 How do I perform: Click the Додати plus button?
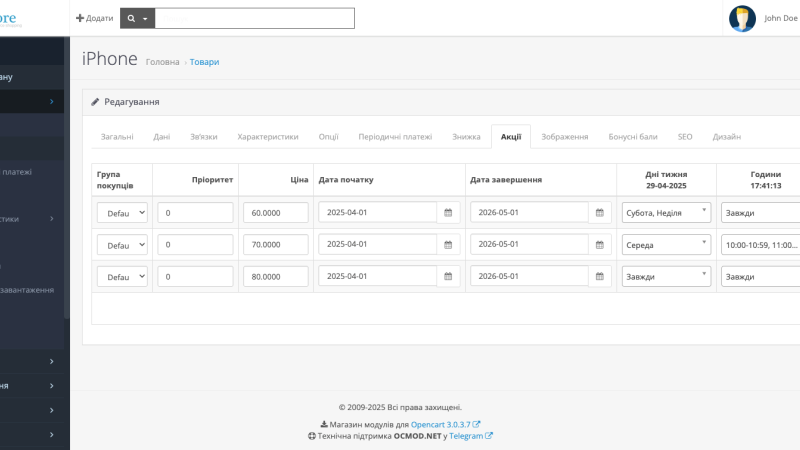coord(94,18)
